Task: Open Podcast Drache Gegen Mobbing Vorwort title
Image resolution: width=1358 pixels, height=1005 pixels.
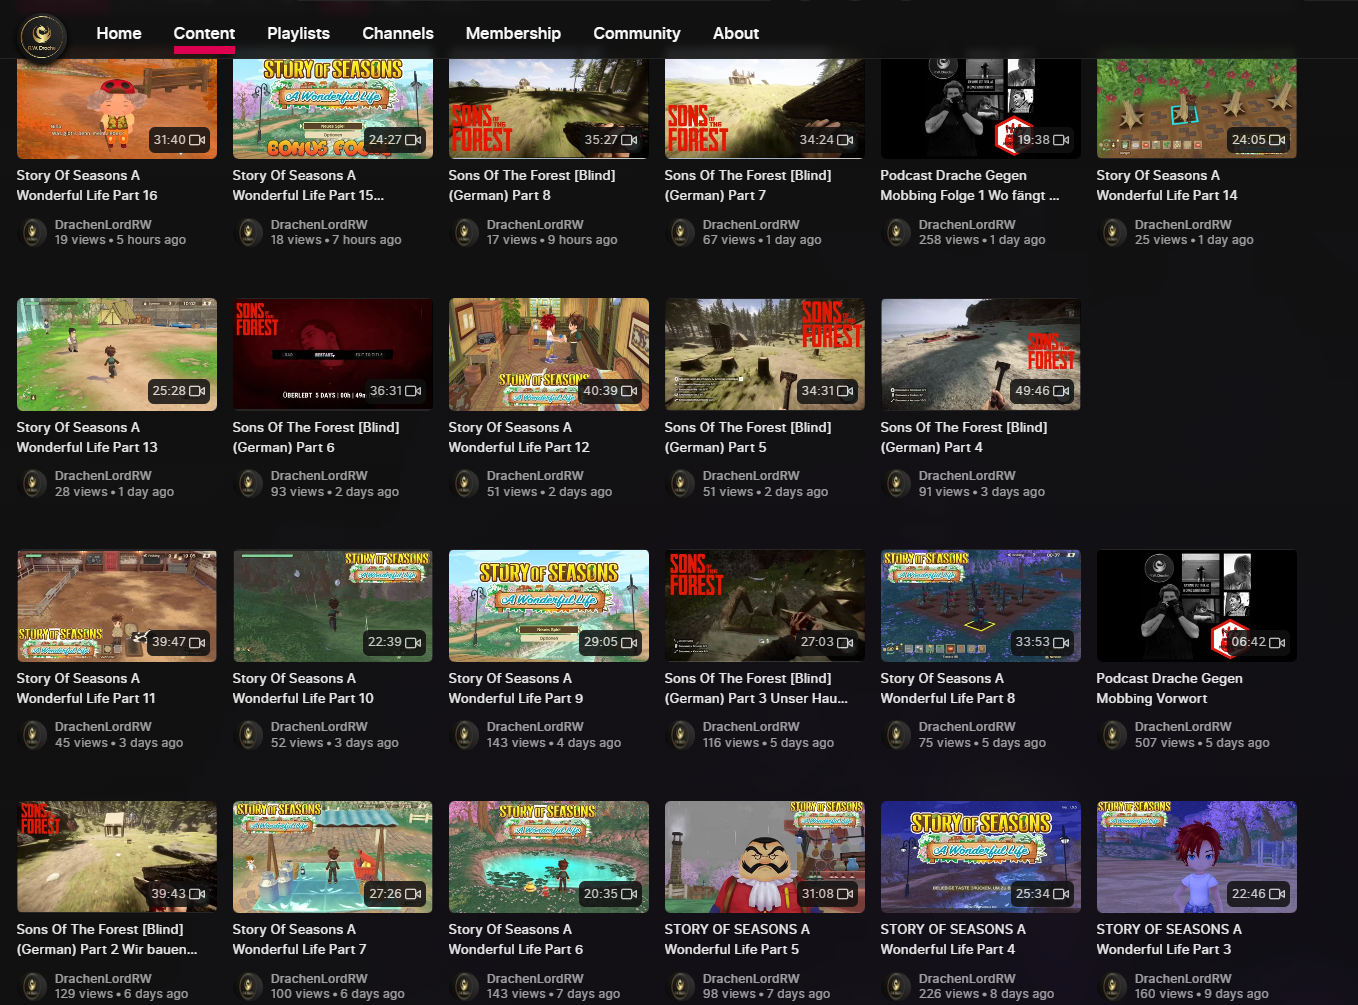Action: tap(1169, 688)
